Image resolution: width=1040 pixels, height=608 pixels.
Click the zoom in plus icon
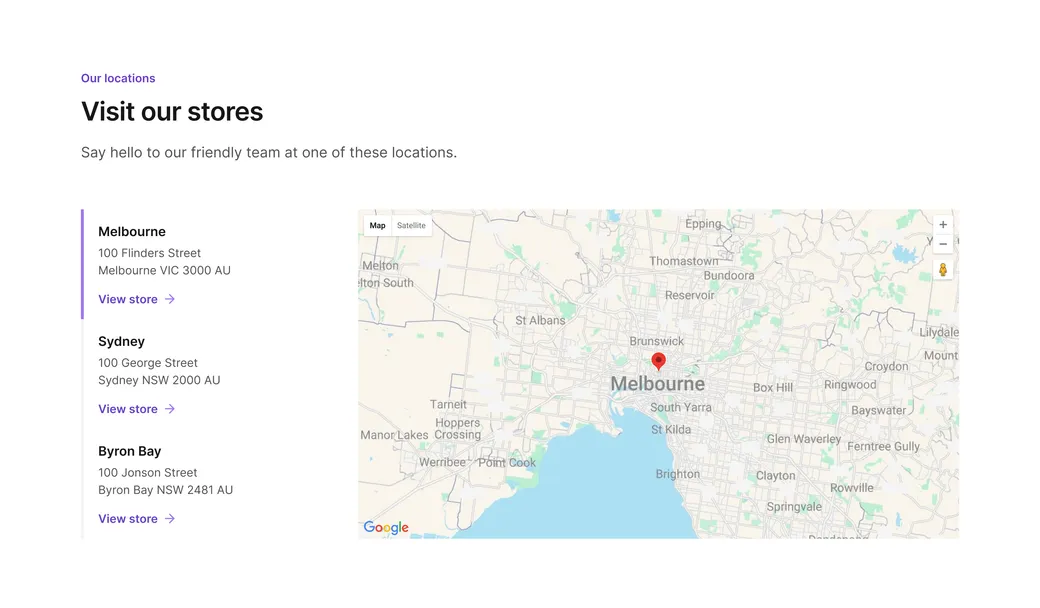pos(942,224)
